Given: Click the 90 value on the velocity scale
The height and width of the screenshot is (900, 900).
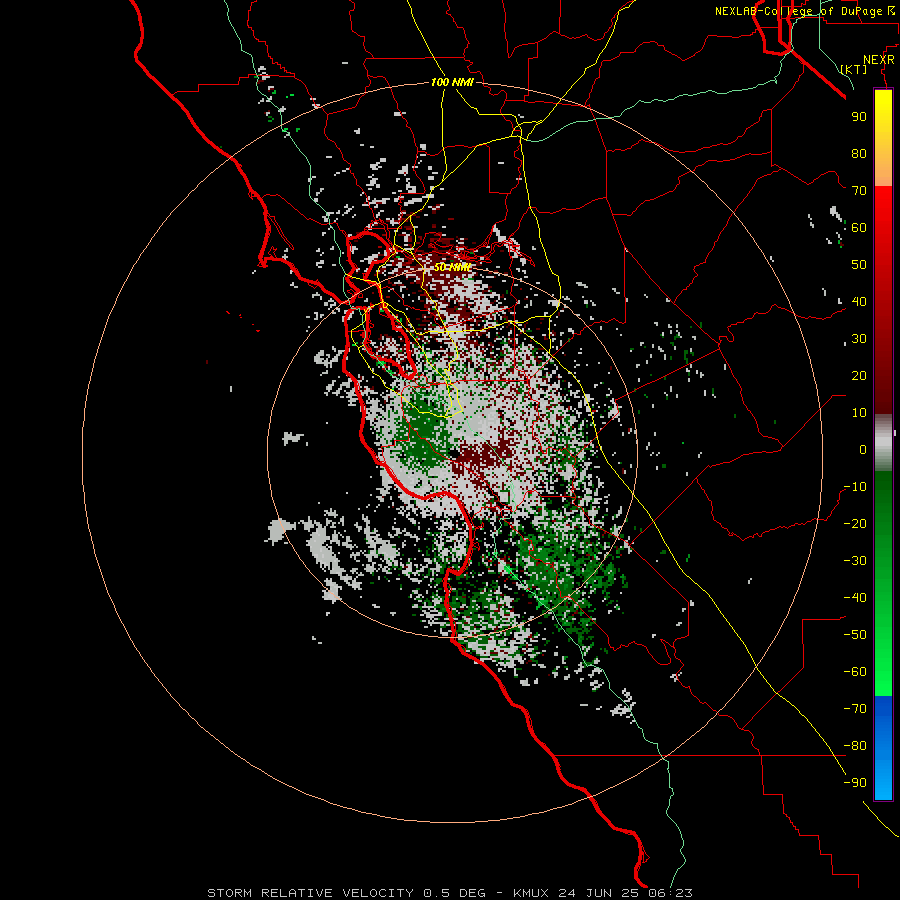Looking at the screenshot, I should tap(859, 117).
